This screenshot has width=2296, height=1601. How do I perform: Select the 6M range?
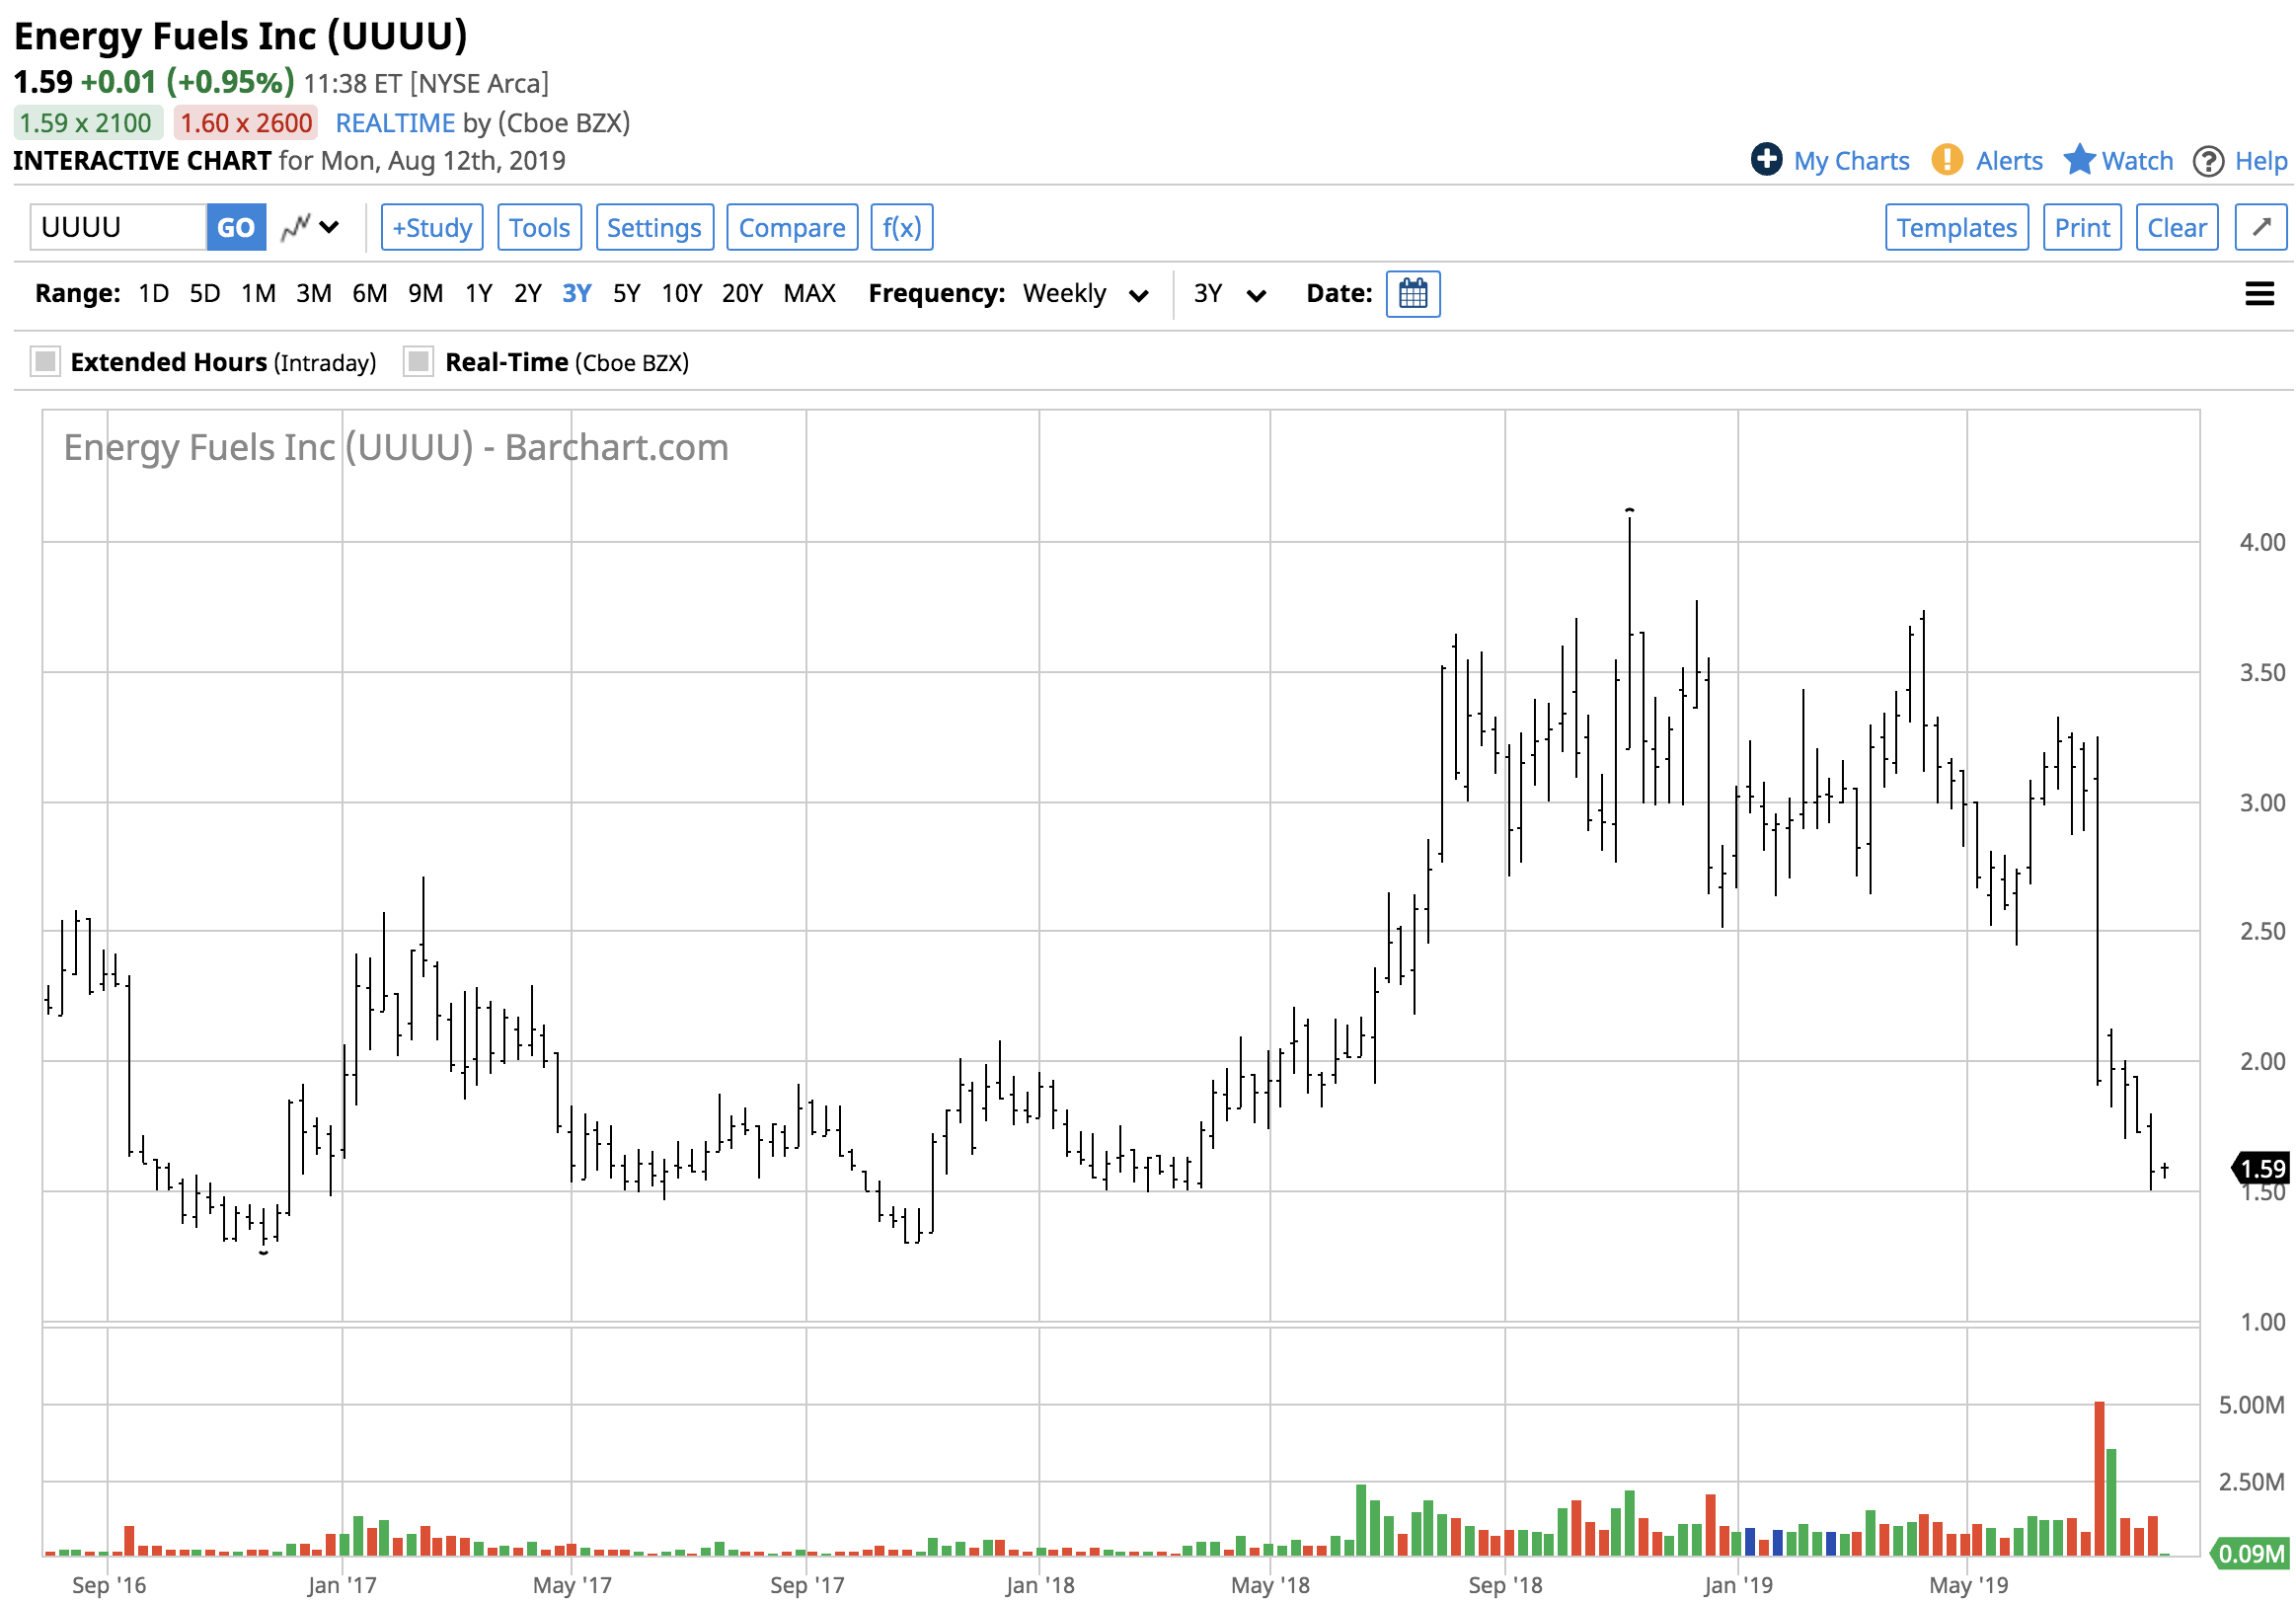point(370,294)
